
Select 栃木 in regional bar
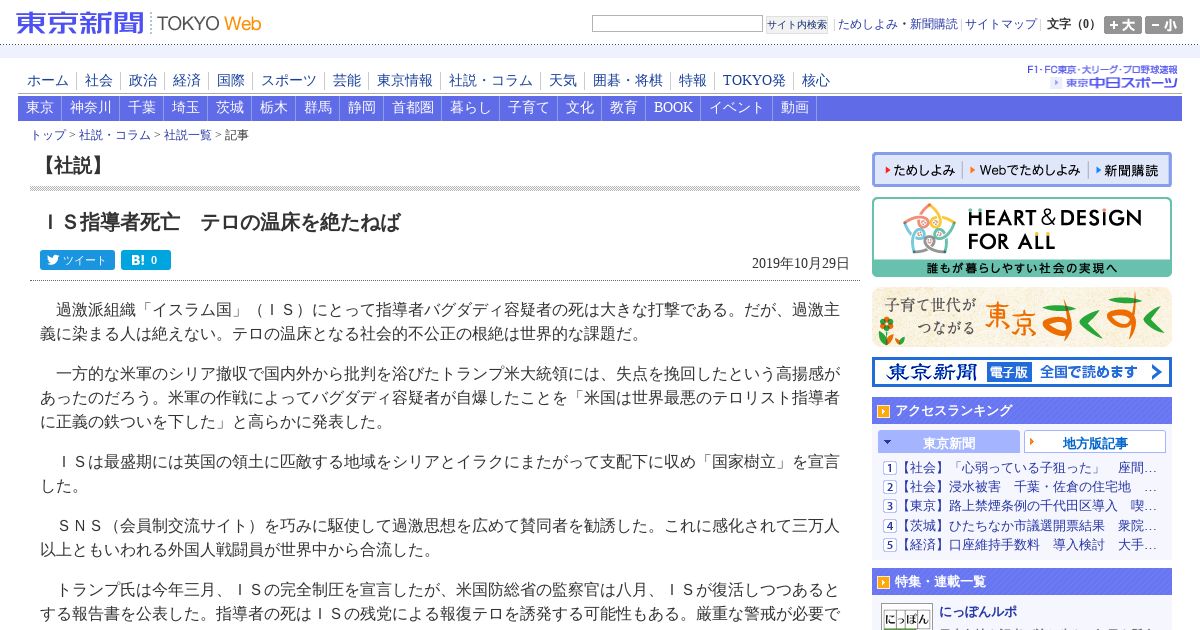coord(274,108)
